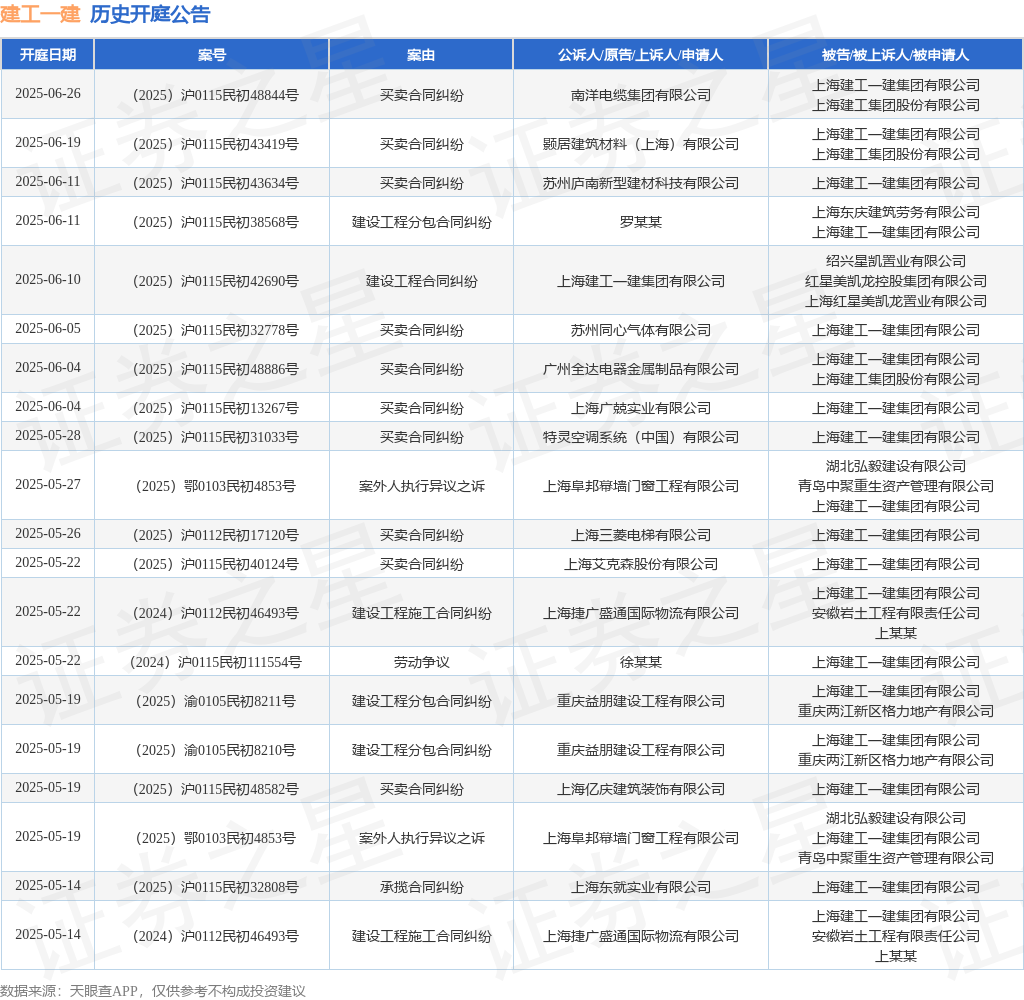
Task: Click plaintiff 特灵空调系统（中国）有限公司
Action: pos(641,438)
